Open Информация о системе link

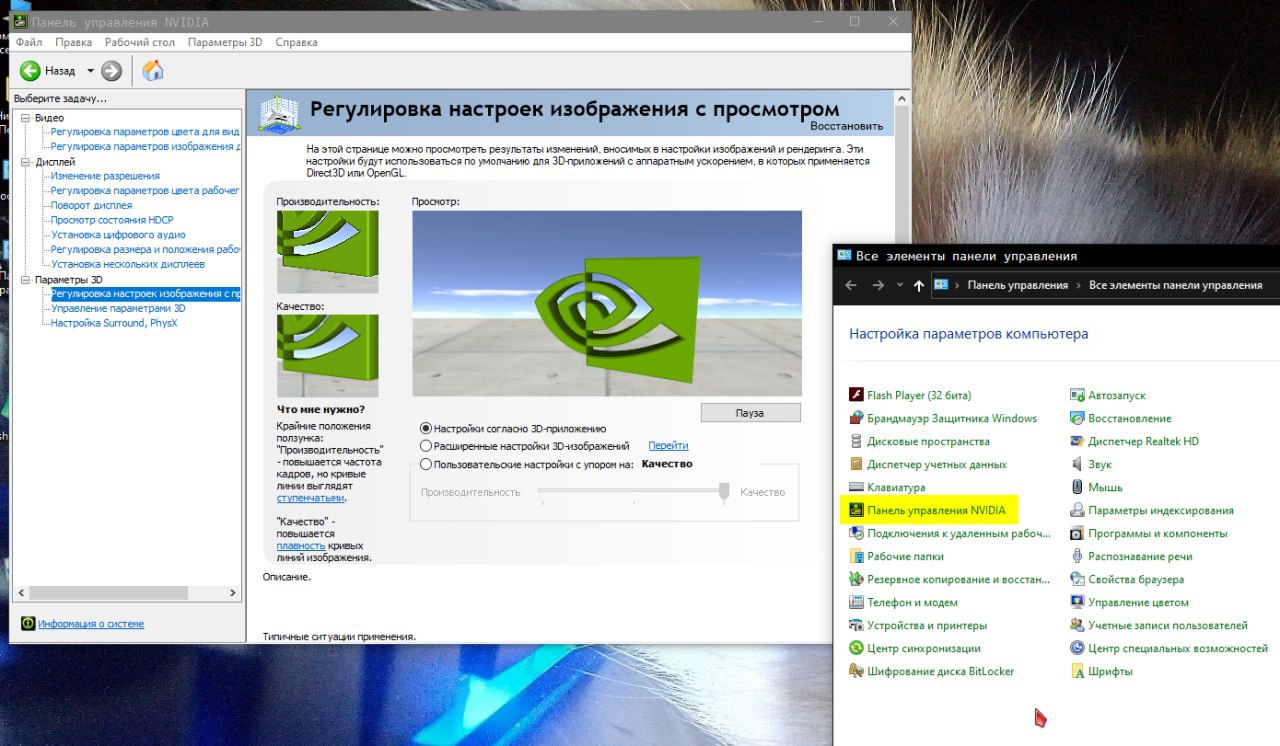click(x=91, y=624)
